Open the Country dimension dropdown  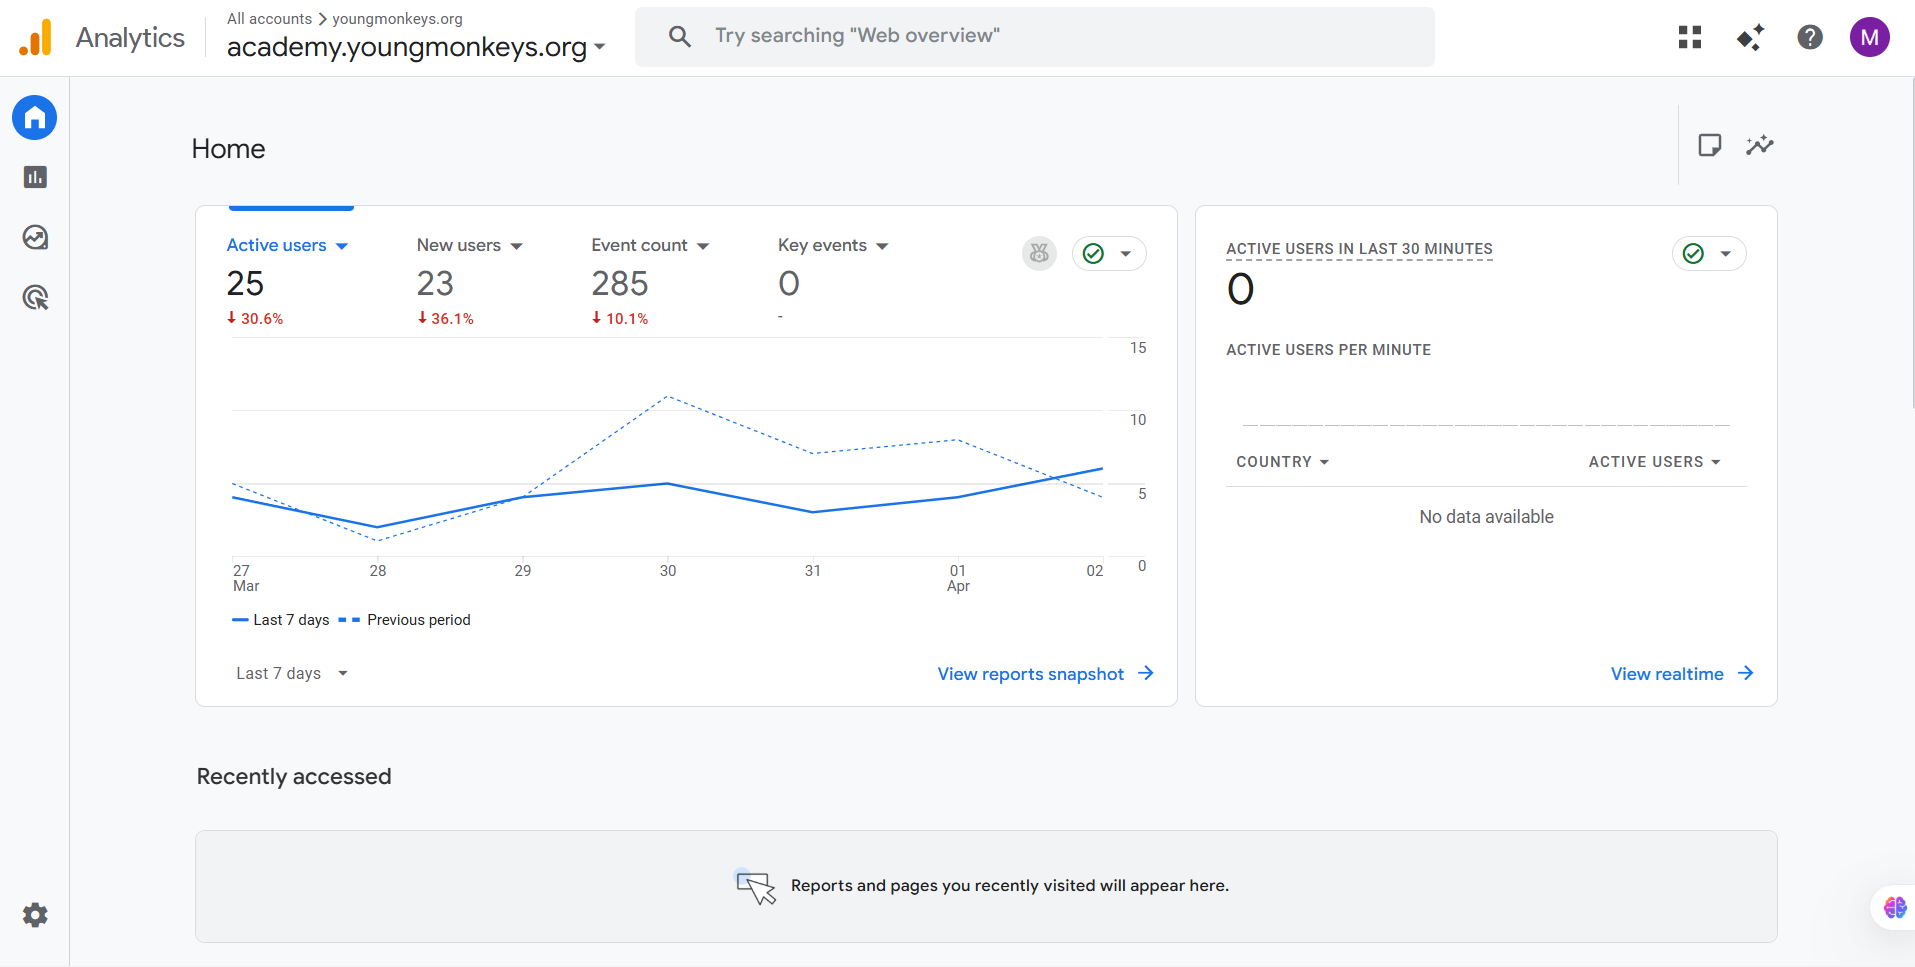click(1282, 462)
